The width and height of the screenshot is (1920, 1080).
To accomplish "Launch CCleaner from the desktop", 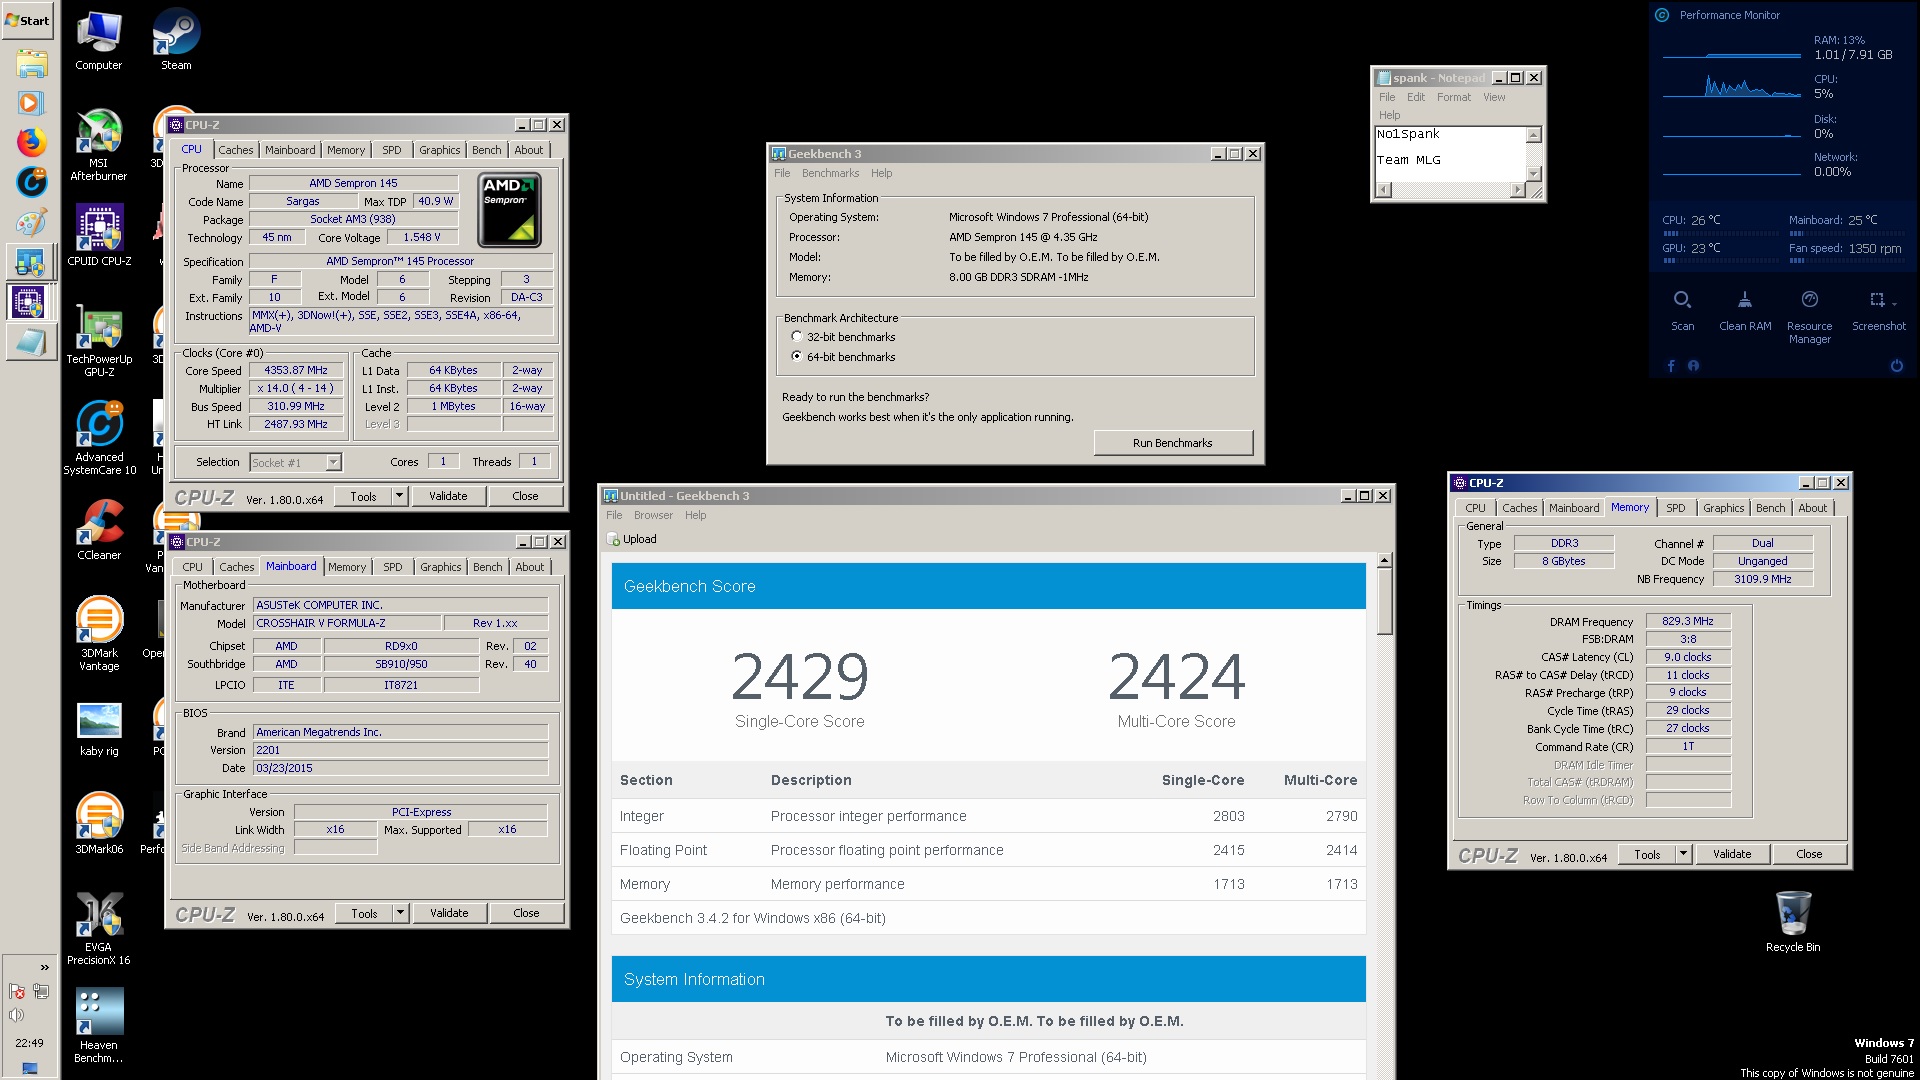I will (99, 530).
